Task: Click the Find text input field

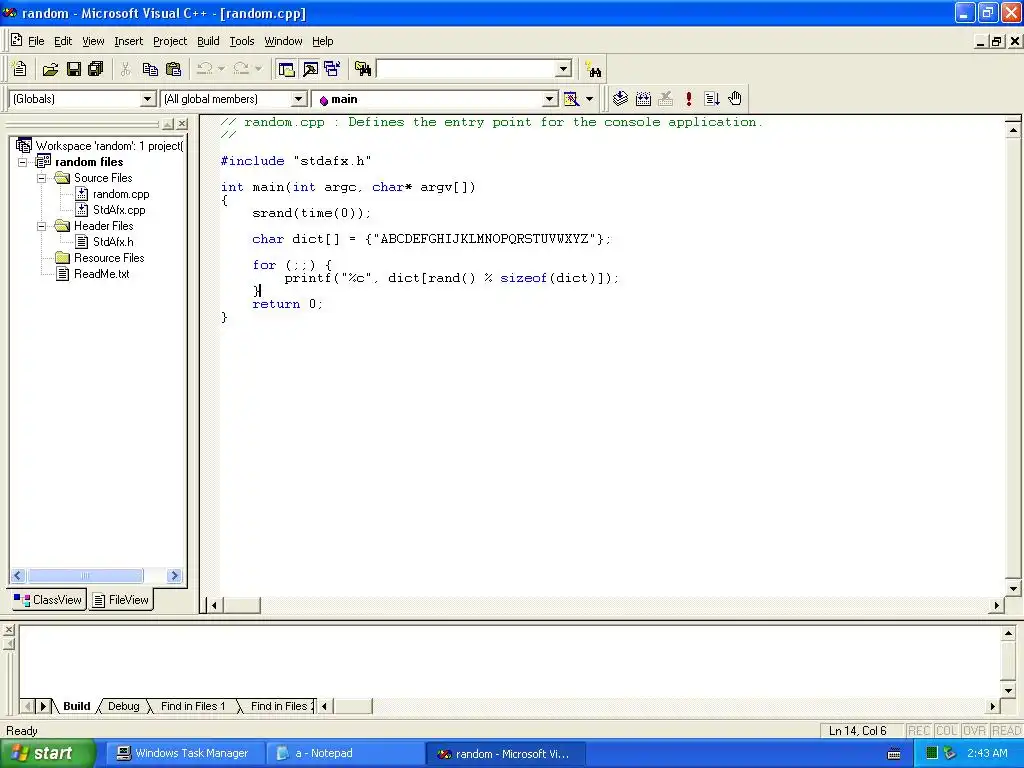Action: pyautogui.click(x=467, y=69)
